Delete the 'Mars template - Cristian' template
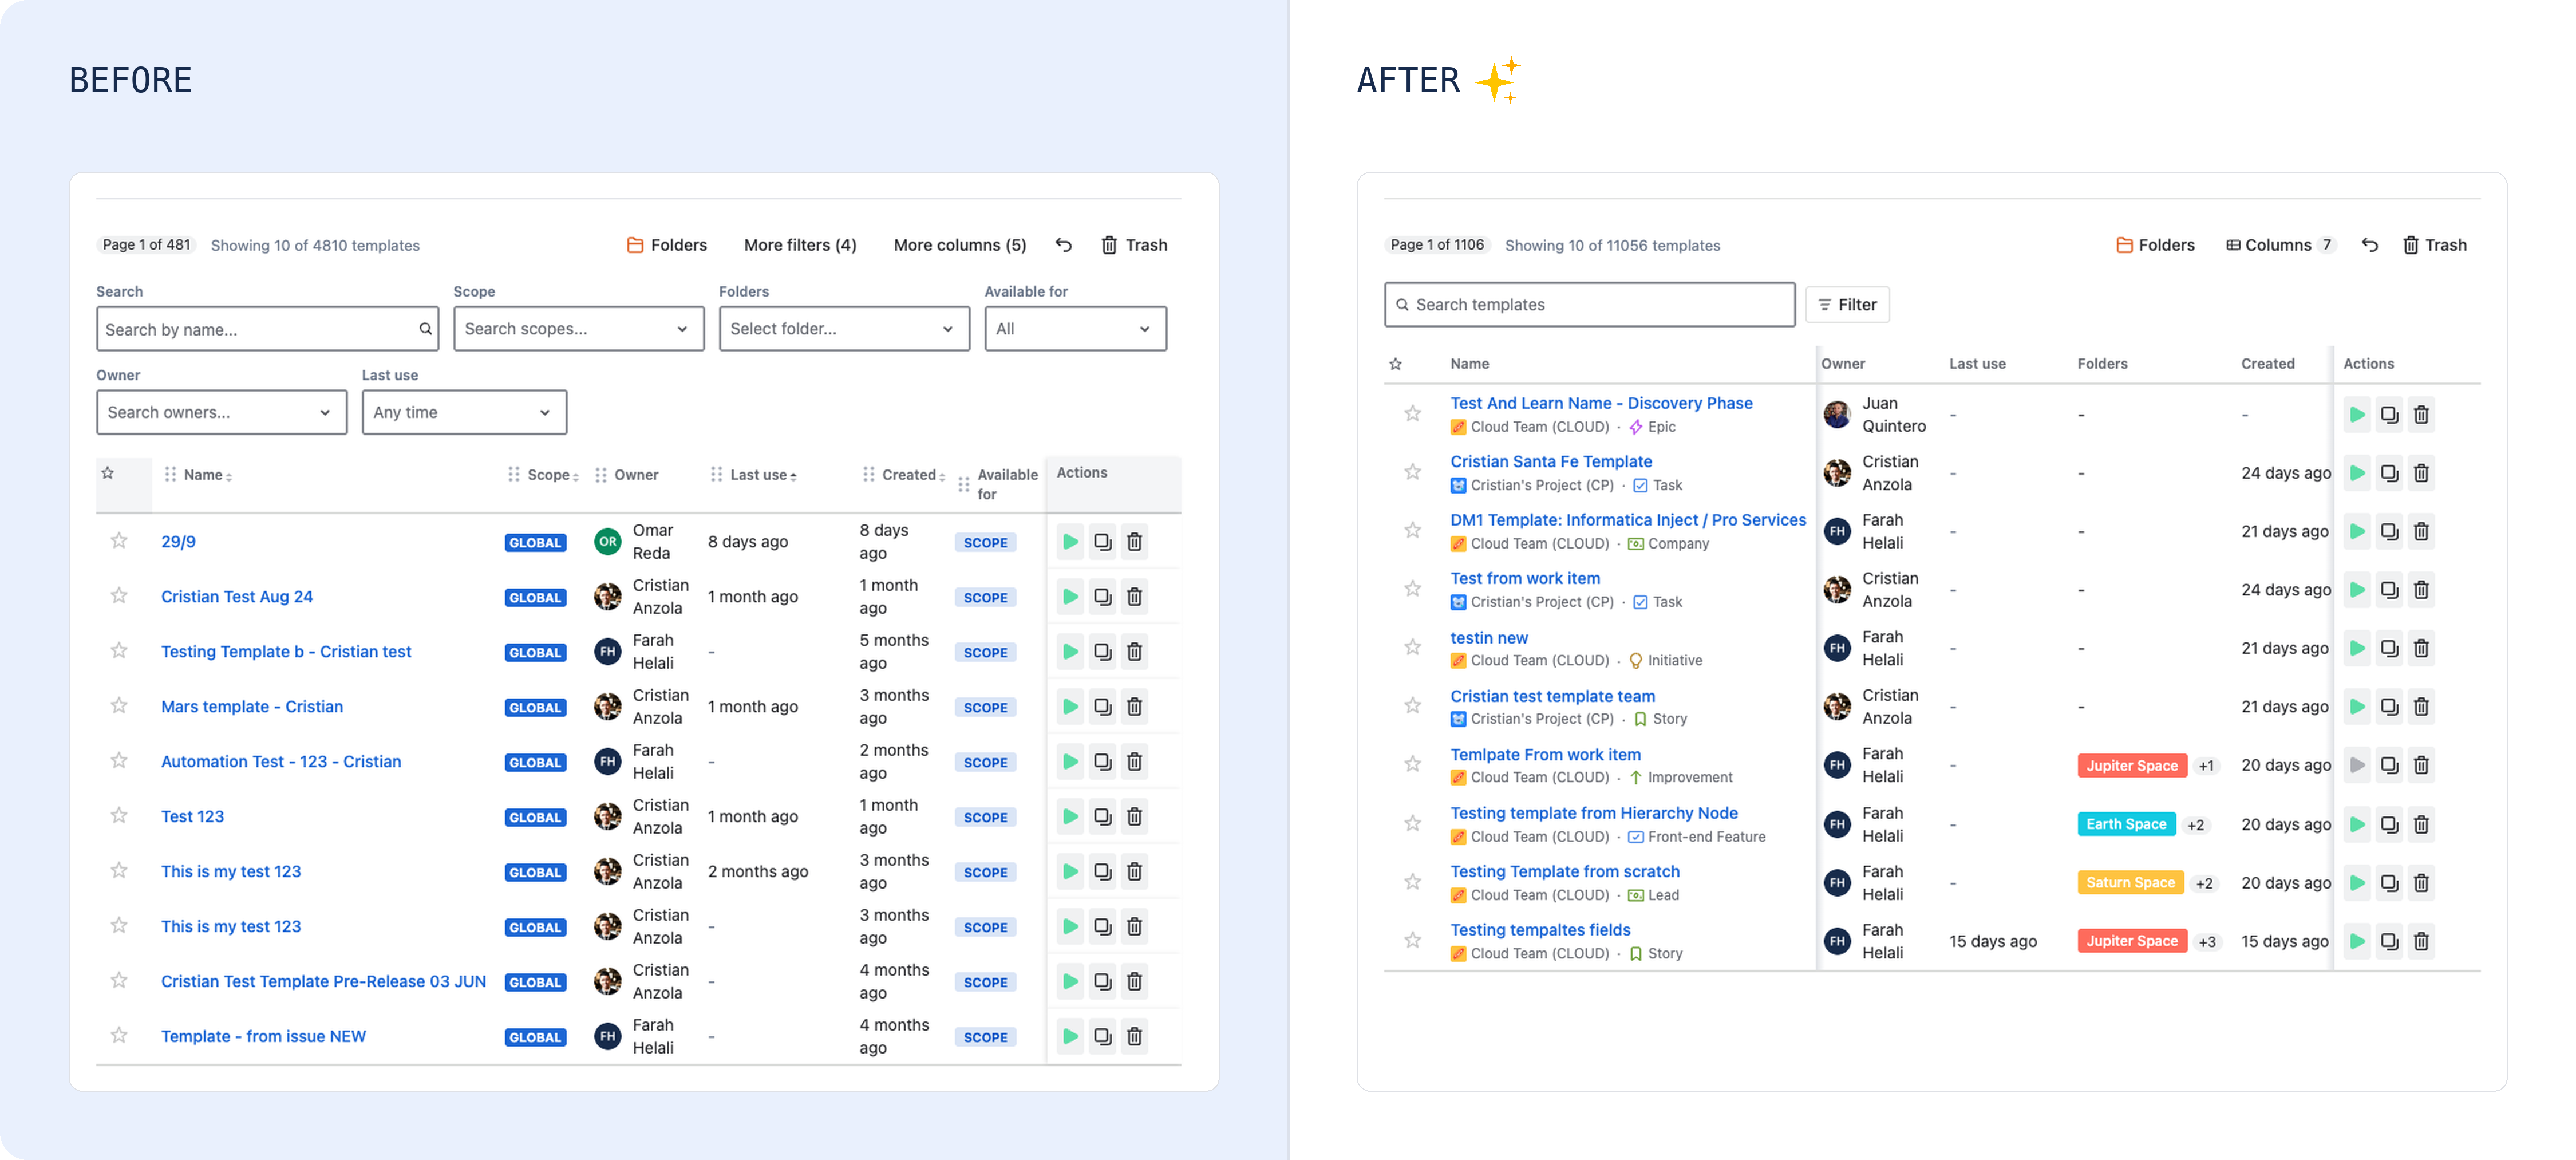 click(1134, 707)
